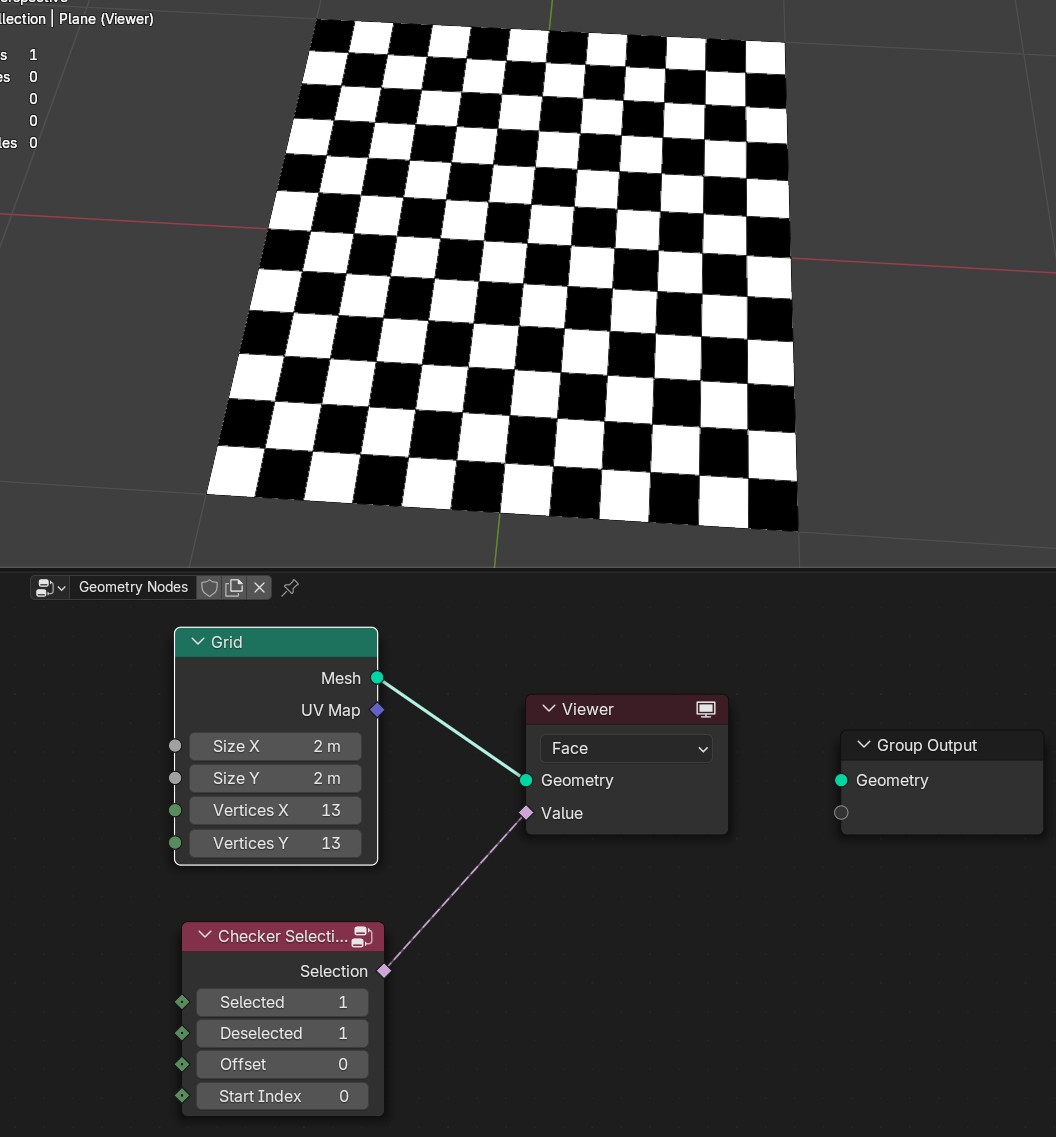Edit the Offset value field

pos(283,1064)
